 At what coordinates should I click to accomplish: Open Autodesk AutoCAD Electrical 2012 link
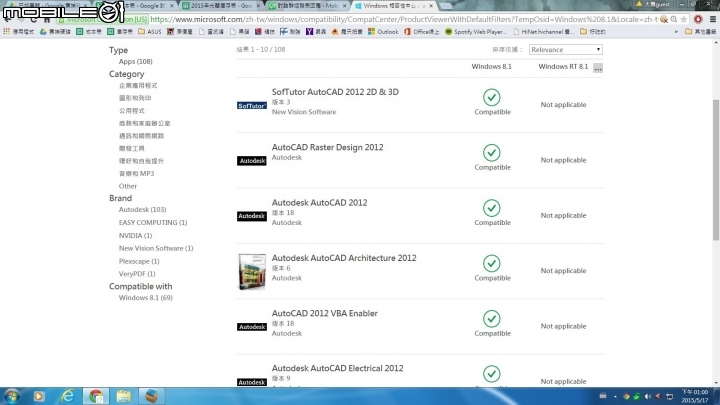point(338,368)
